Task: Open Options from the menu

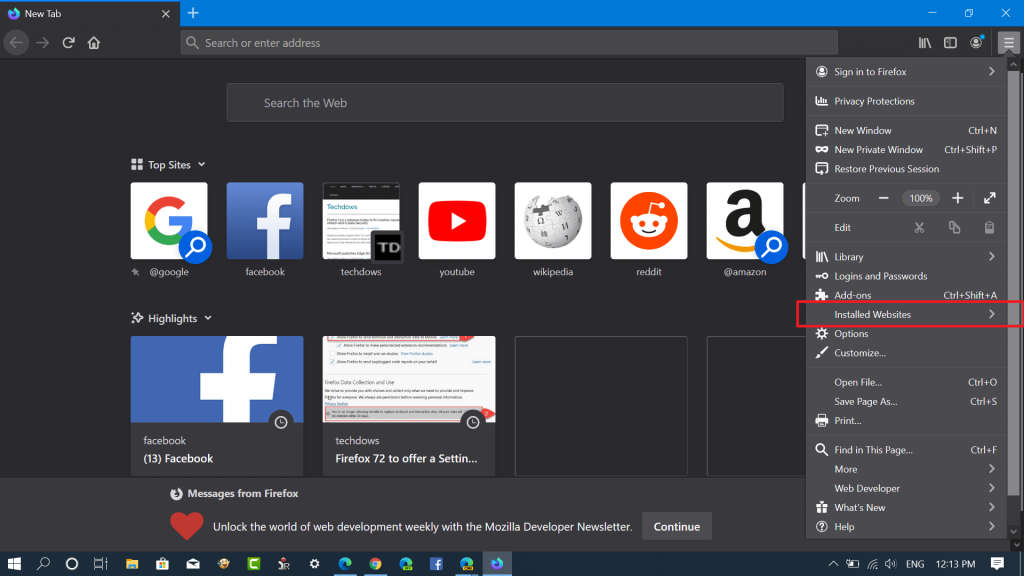Action: (x=906, y=334)
